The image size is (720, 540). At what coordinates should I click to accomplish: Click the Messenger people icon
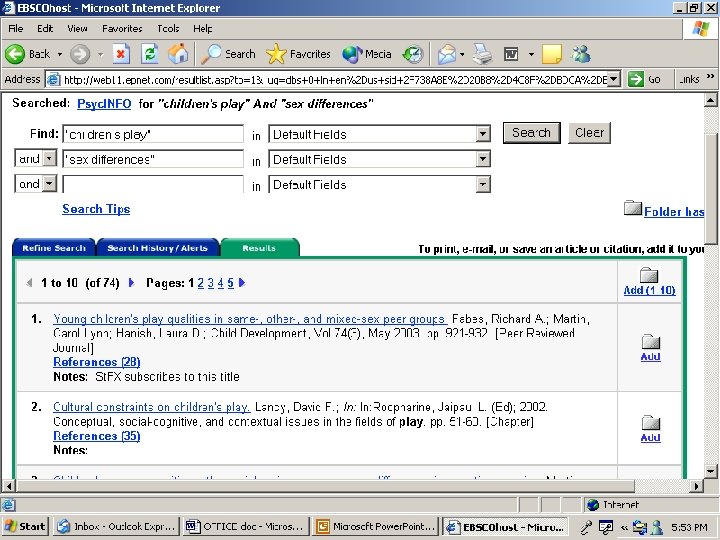(581, 54)
